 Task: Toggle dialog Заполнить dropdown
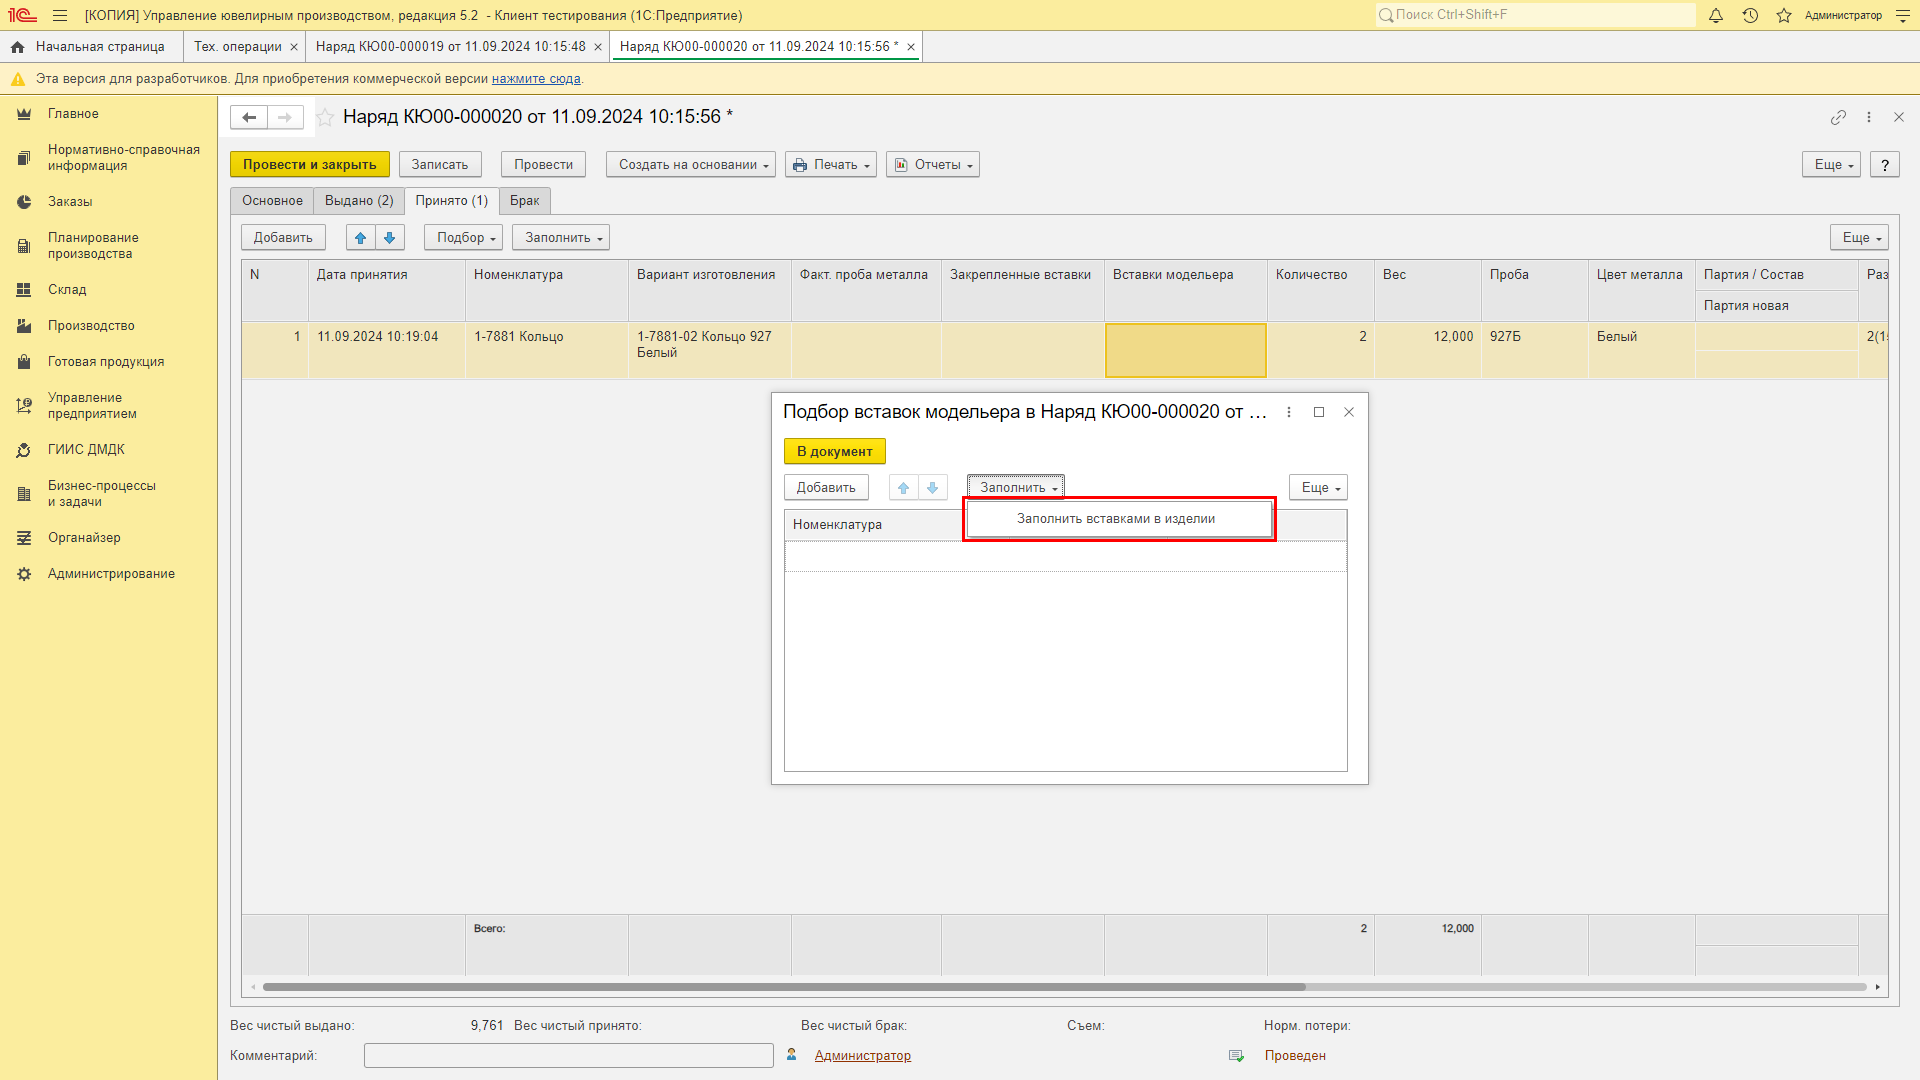[x=1015, y=488]
